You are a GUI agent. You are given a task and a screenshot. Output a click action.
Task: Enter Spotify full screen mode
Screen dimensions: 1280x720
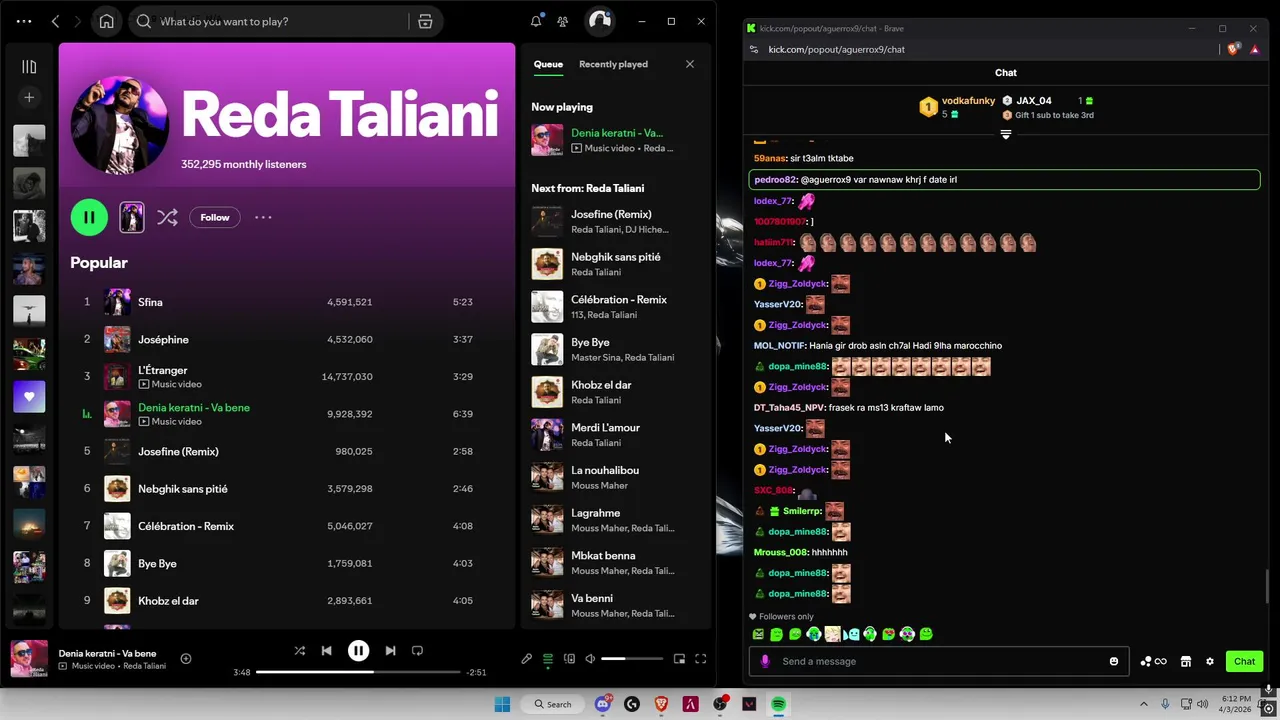click(700, 658)
